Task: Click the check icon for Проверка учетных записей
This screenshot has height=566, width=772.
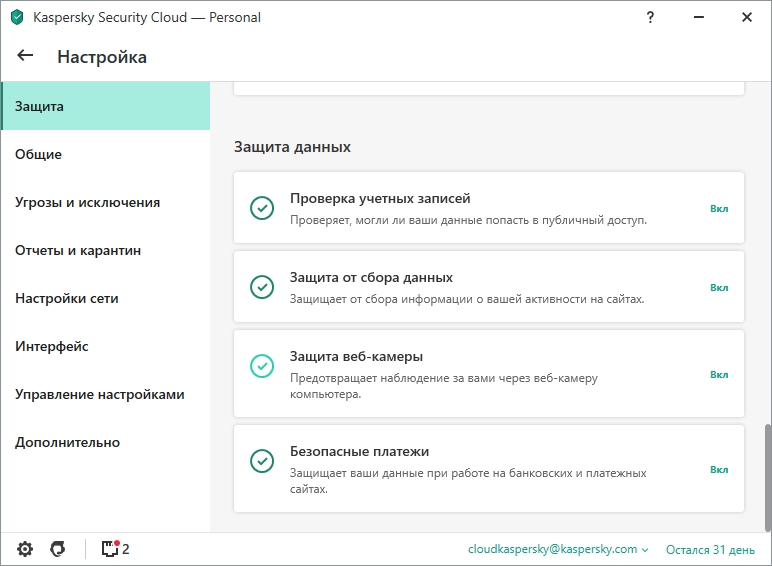Action: (x=262, y=208)
